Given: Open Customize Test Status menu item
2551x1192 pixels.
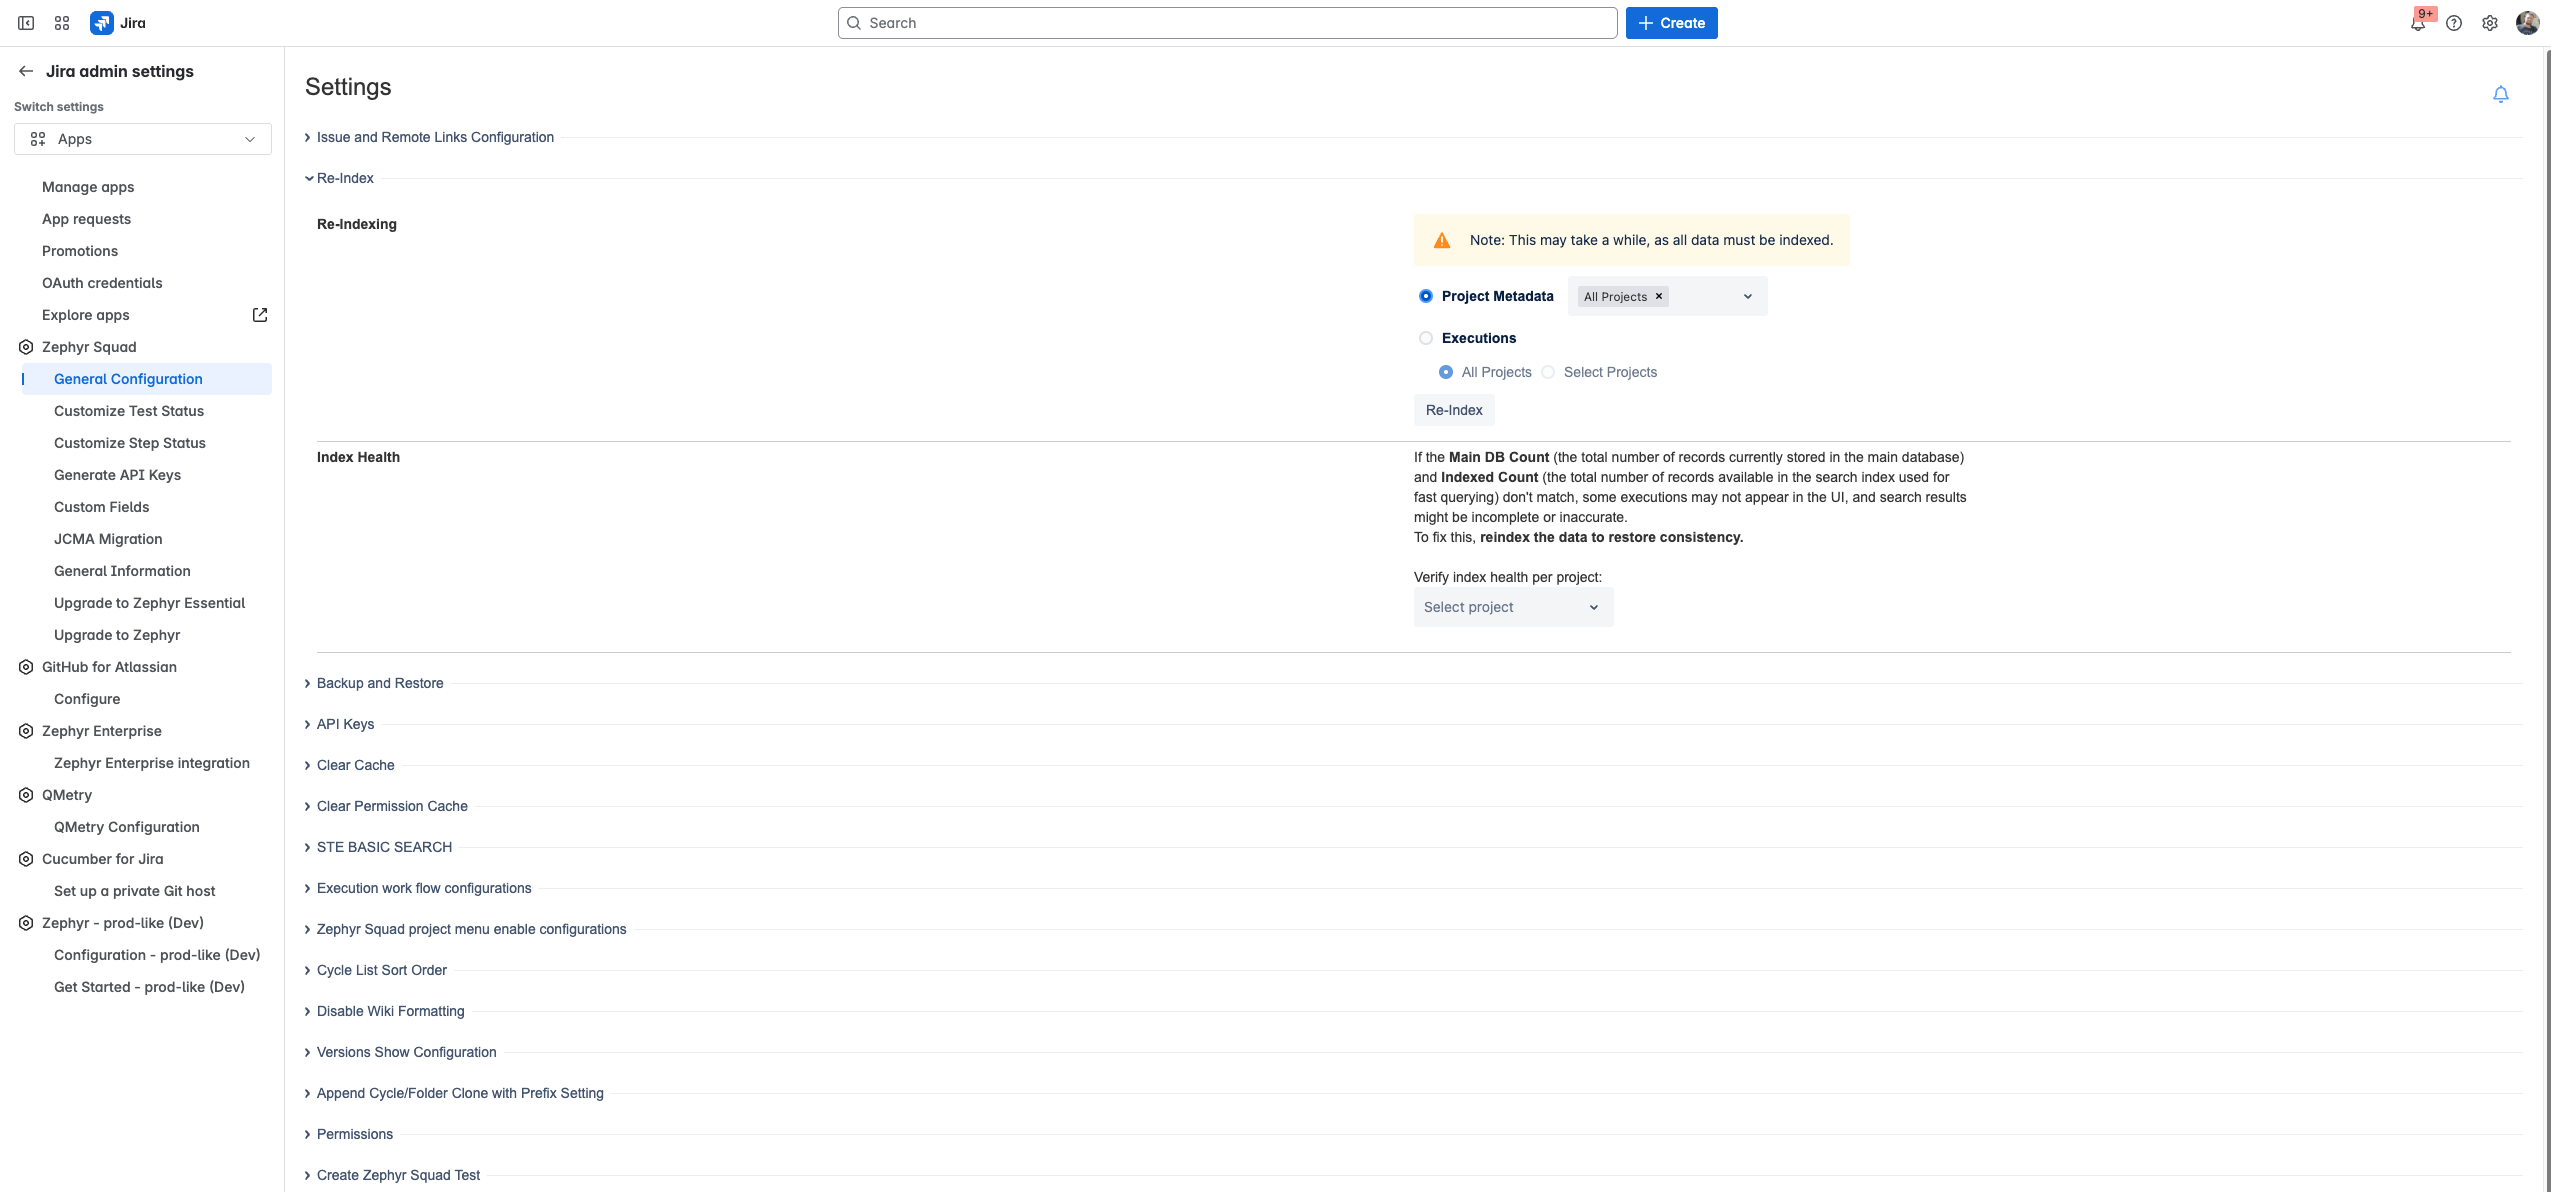Looking at the screenshot, I should pos(129,411).
